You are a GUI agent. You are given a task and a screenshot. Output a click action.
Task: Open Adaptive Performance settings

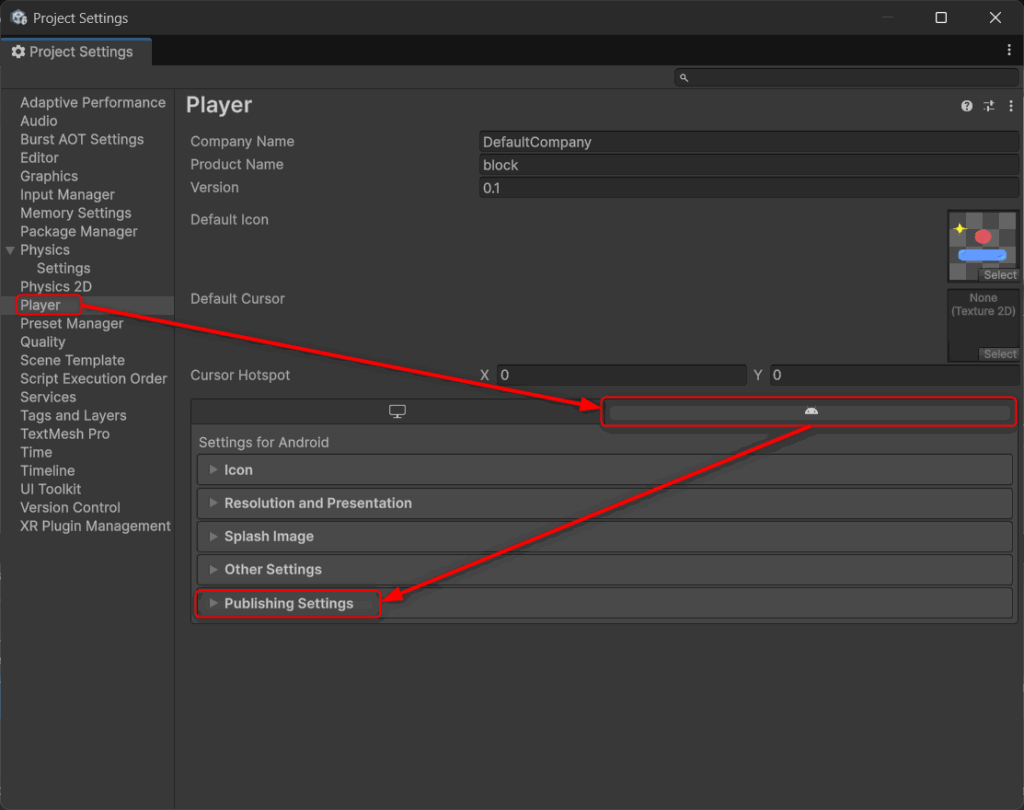coord(93,103)
